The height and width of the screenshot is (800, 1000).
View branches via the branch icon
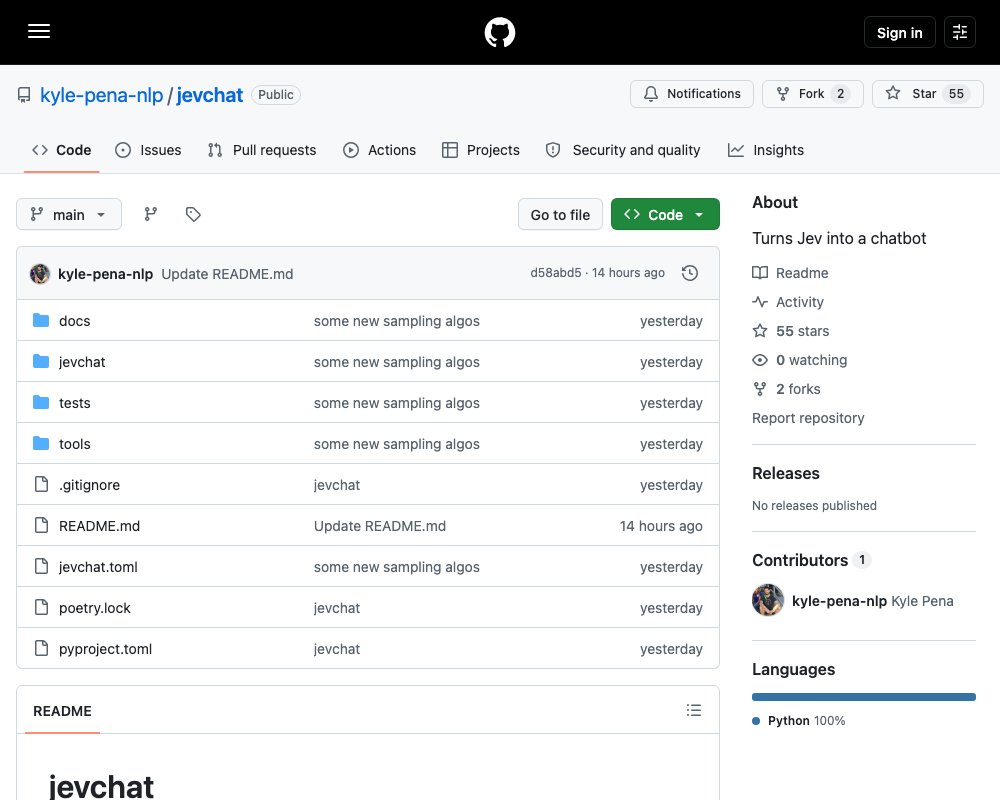click(151, 214)
